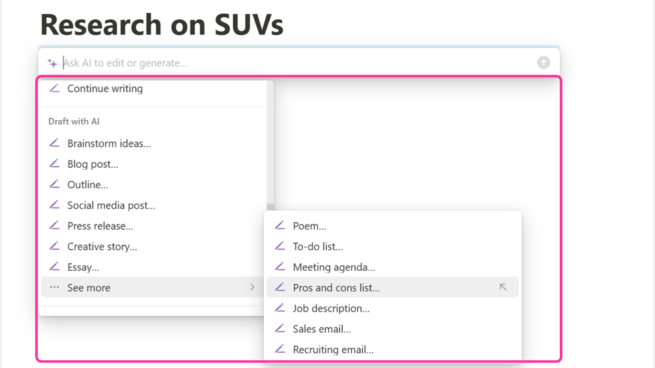Select Recruiting email… option
Viewport: 655px width, 368px height.
(393, 349)
